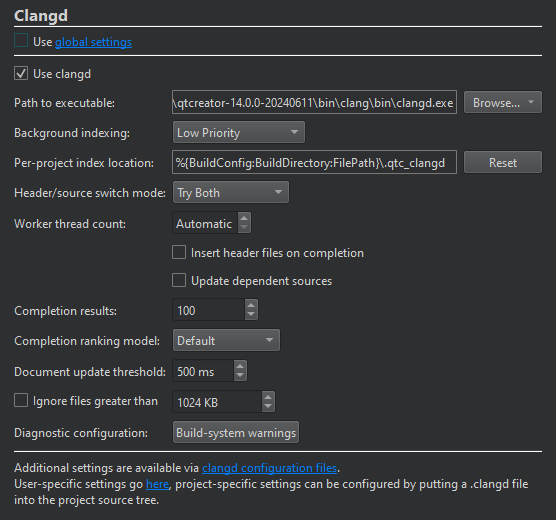Decrease the worker thread count

coord(244,228)
